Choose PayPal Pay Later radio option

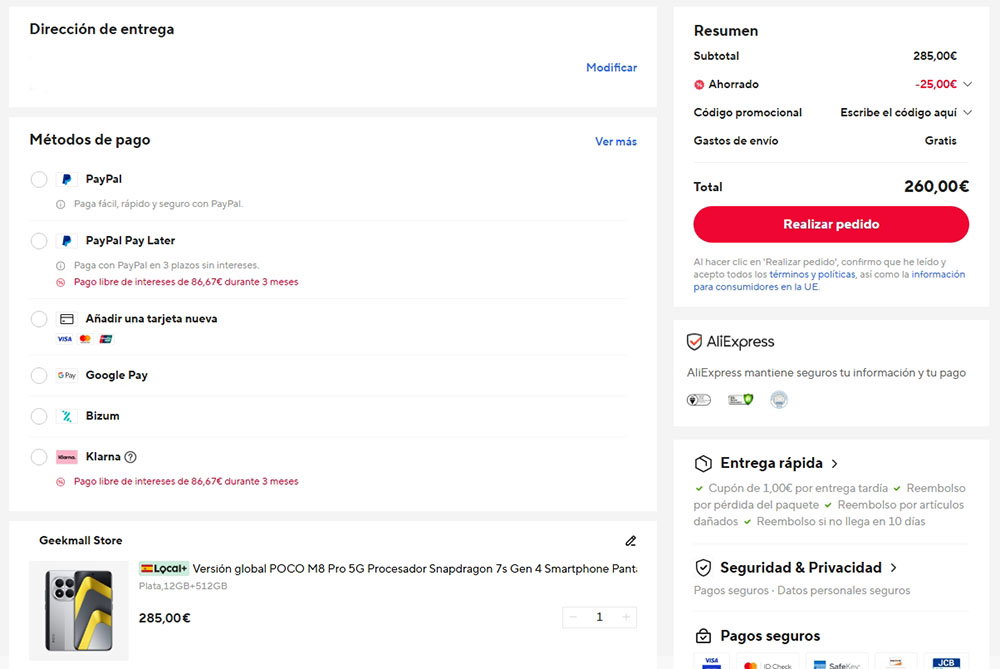pyautogui.click(x=39, y=240)
